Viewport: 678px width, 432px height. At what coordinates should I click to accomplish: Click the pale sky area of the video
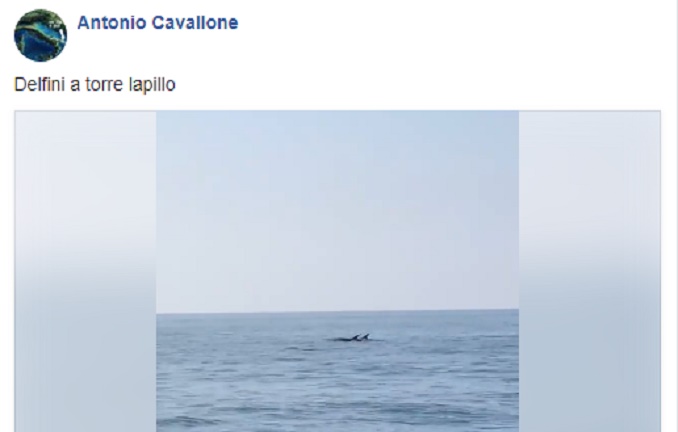[337, 210]
